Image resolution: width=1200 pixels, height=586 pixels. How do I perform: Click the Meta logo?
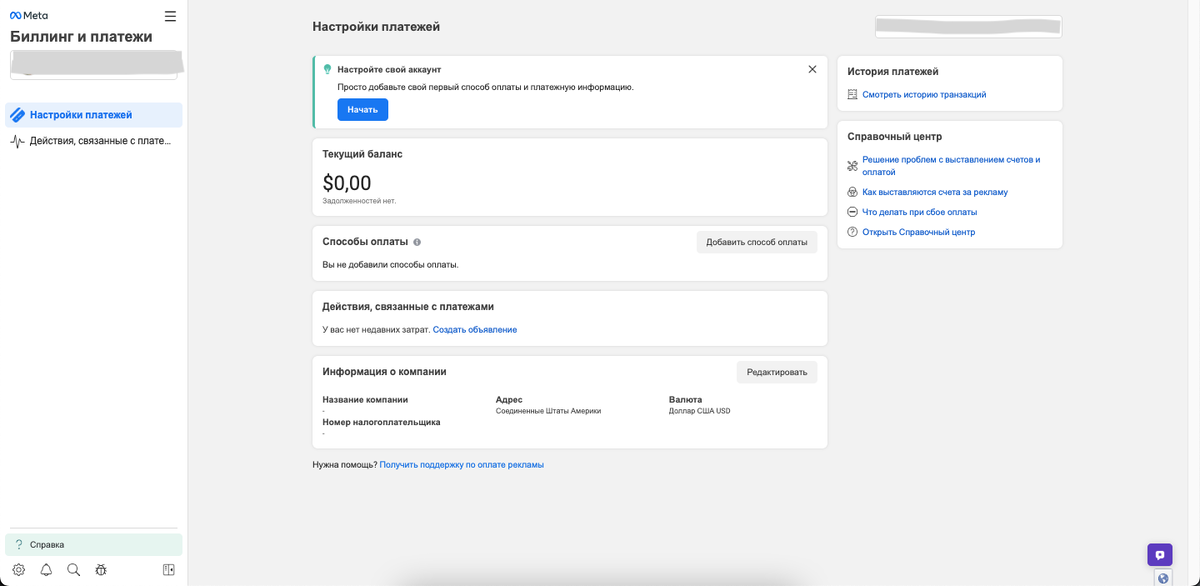[29, 16]
